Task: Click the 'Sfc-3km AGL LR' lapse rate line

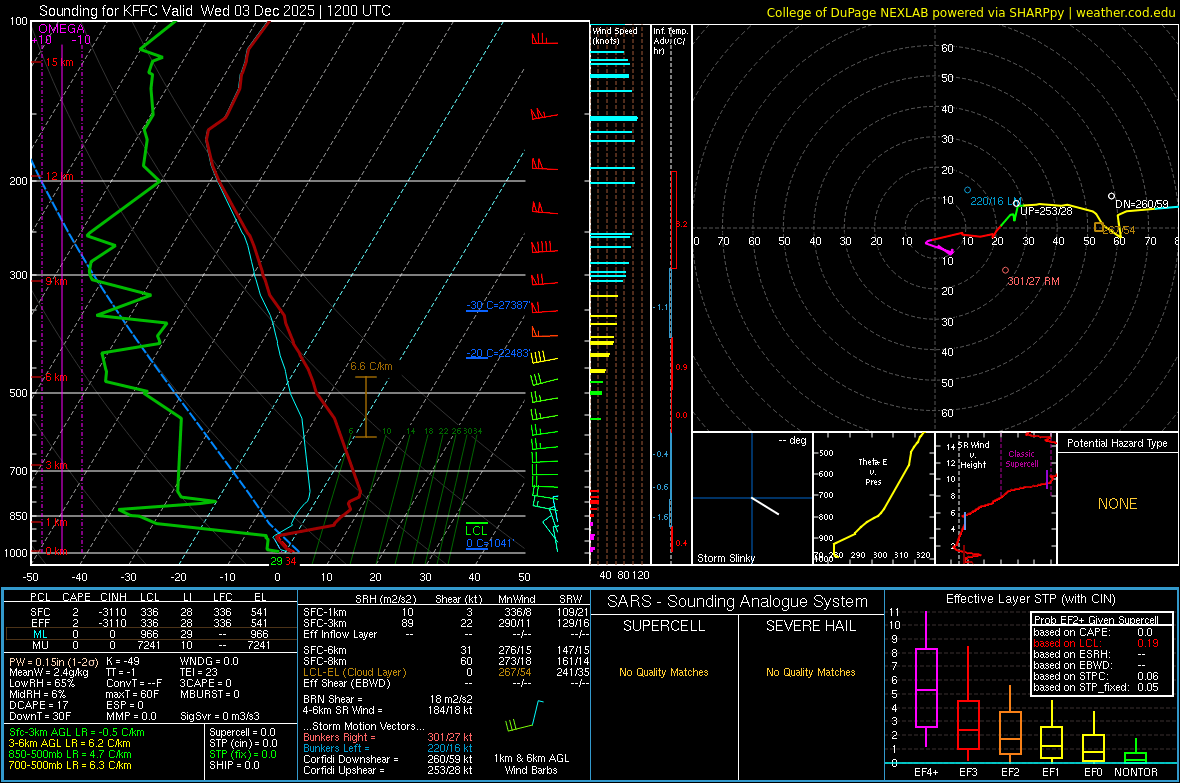Action: pos(77,732)
